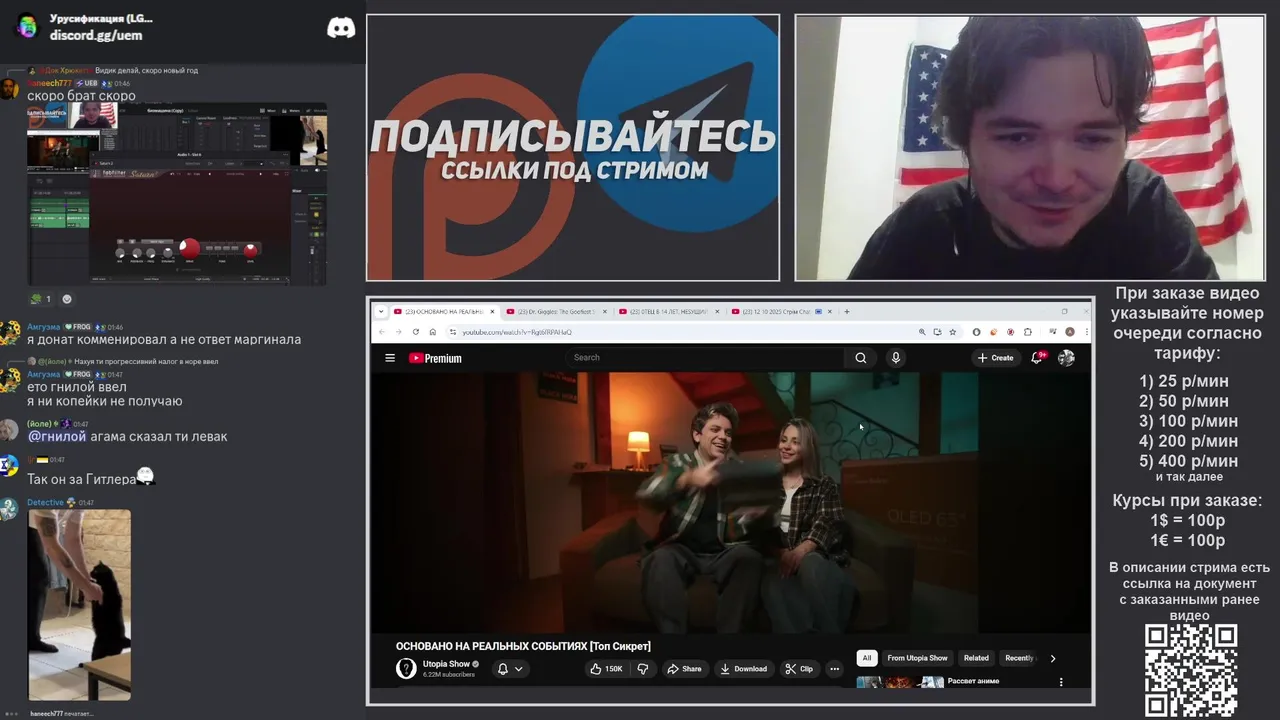
Task: Open the YouTube account avatar menu
Action: click(1067, 358)
